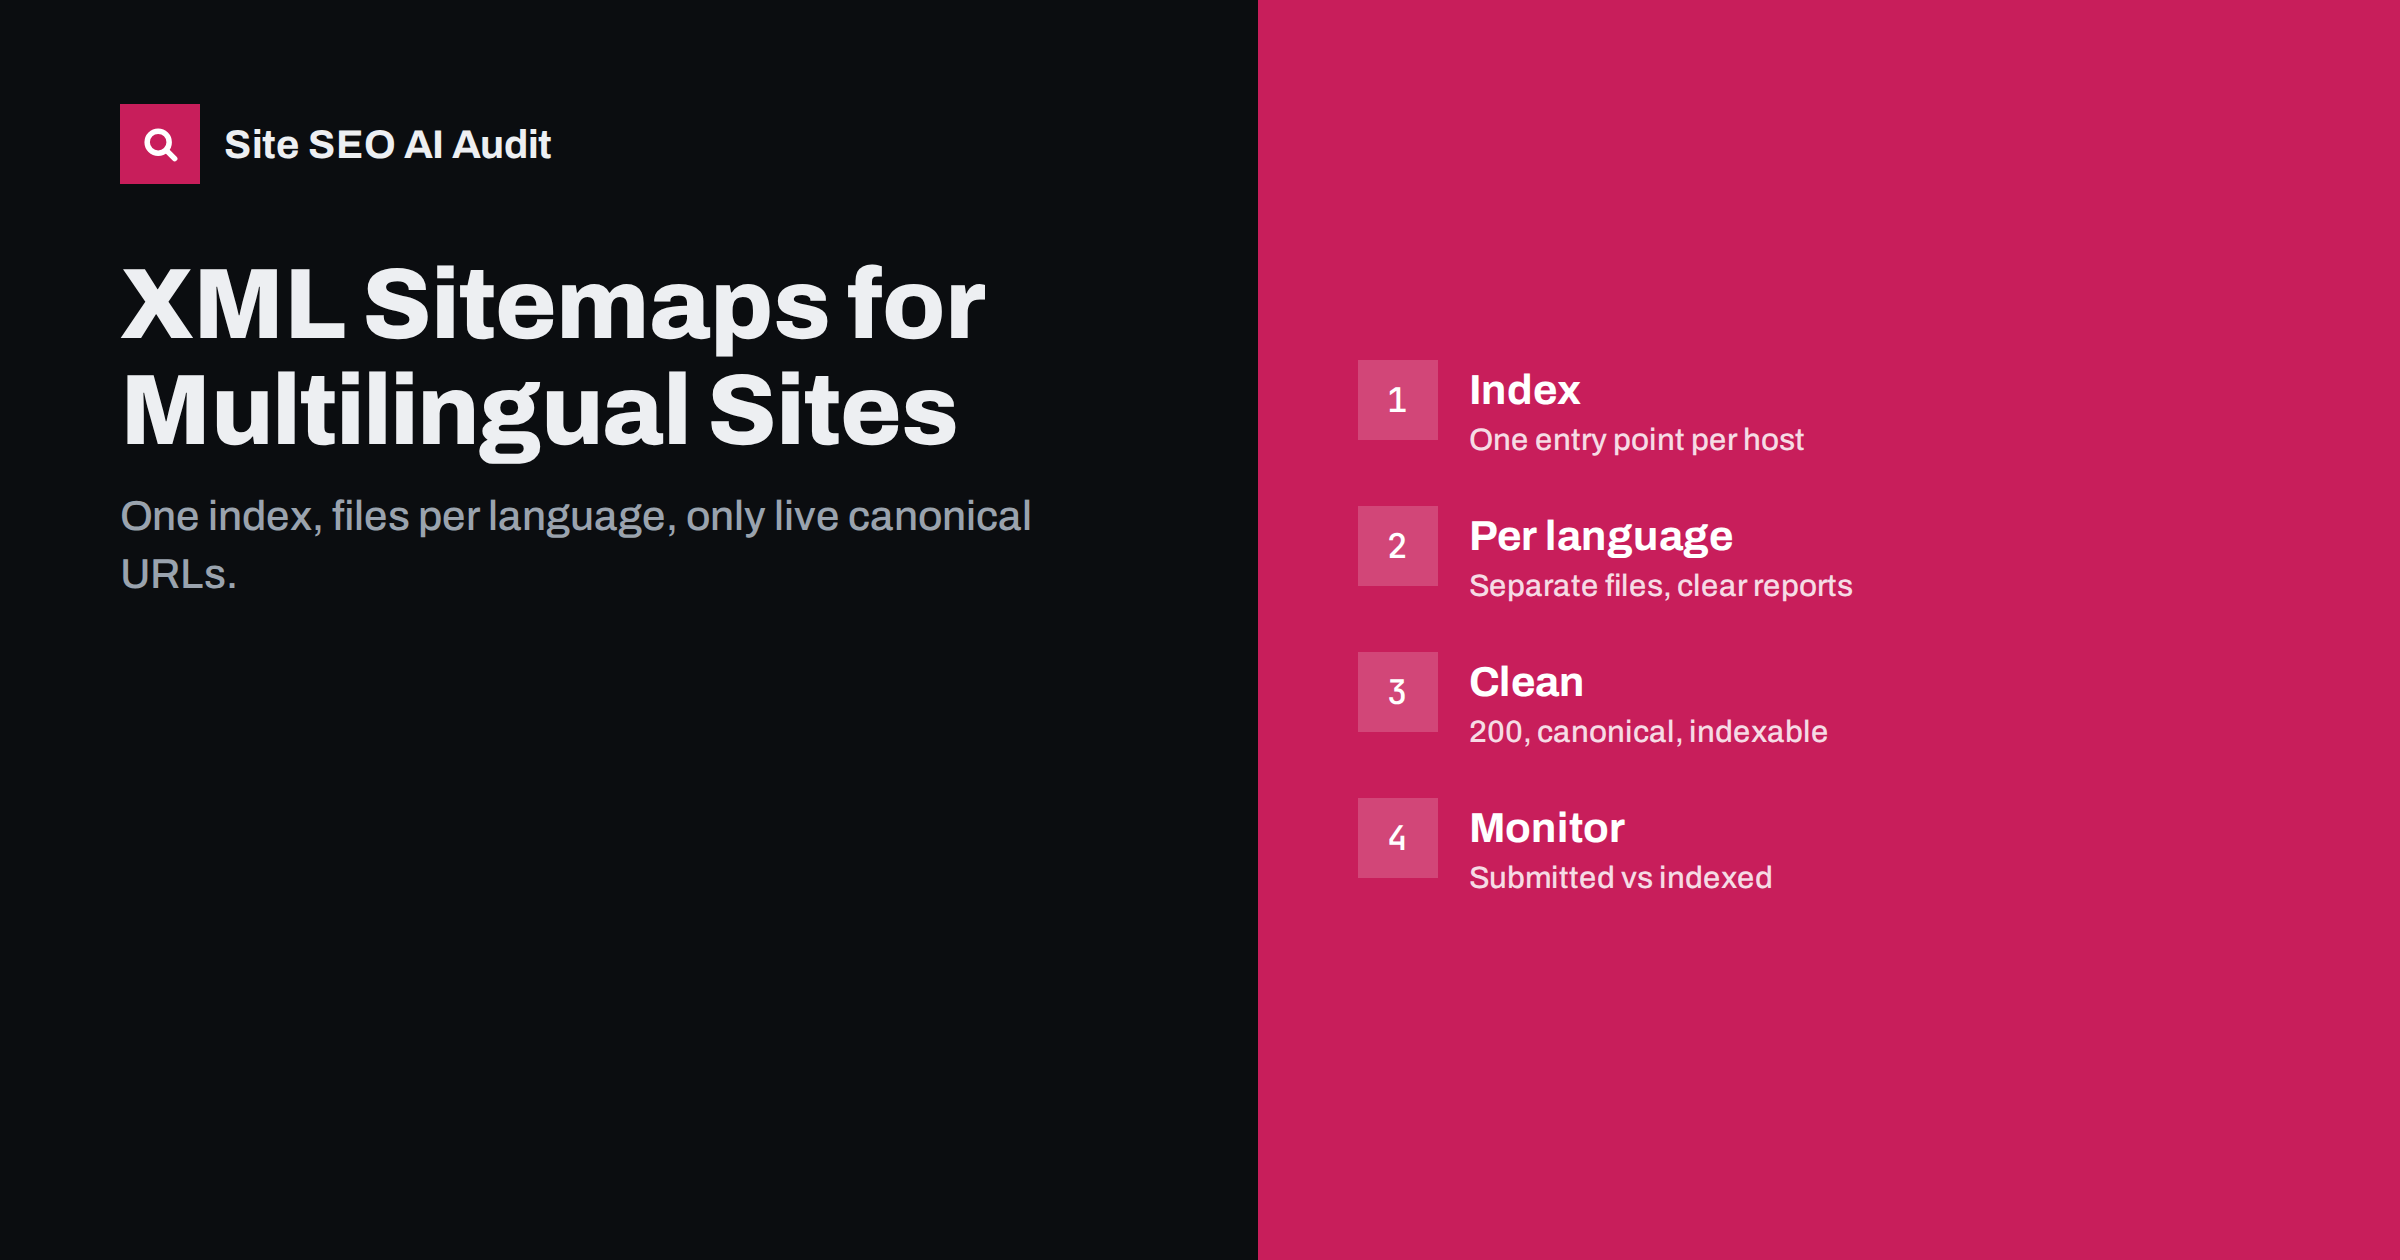
Task: Click the subtitle starting 'One index, files per language'
Action: tap(575, 545)
